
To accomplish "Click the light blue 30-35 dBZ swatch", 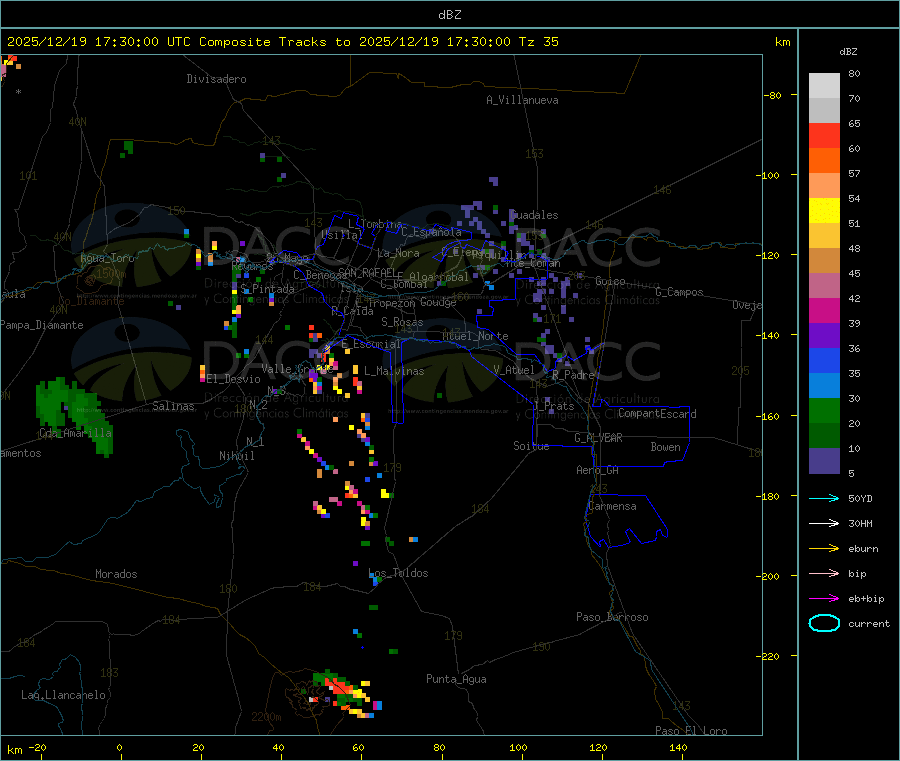I will point(824,385).
